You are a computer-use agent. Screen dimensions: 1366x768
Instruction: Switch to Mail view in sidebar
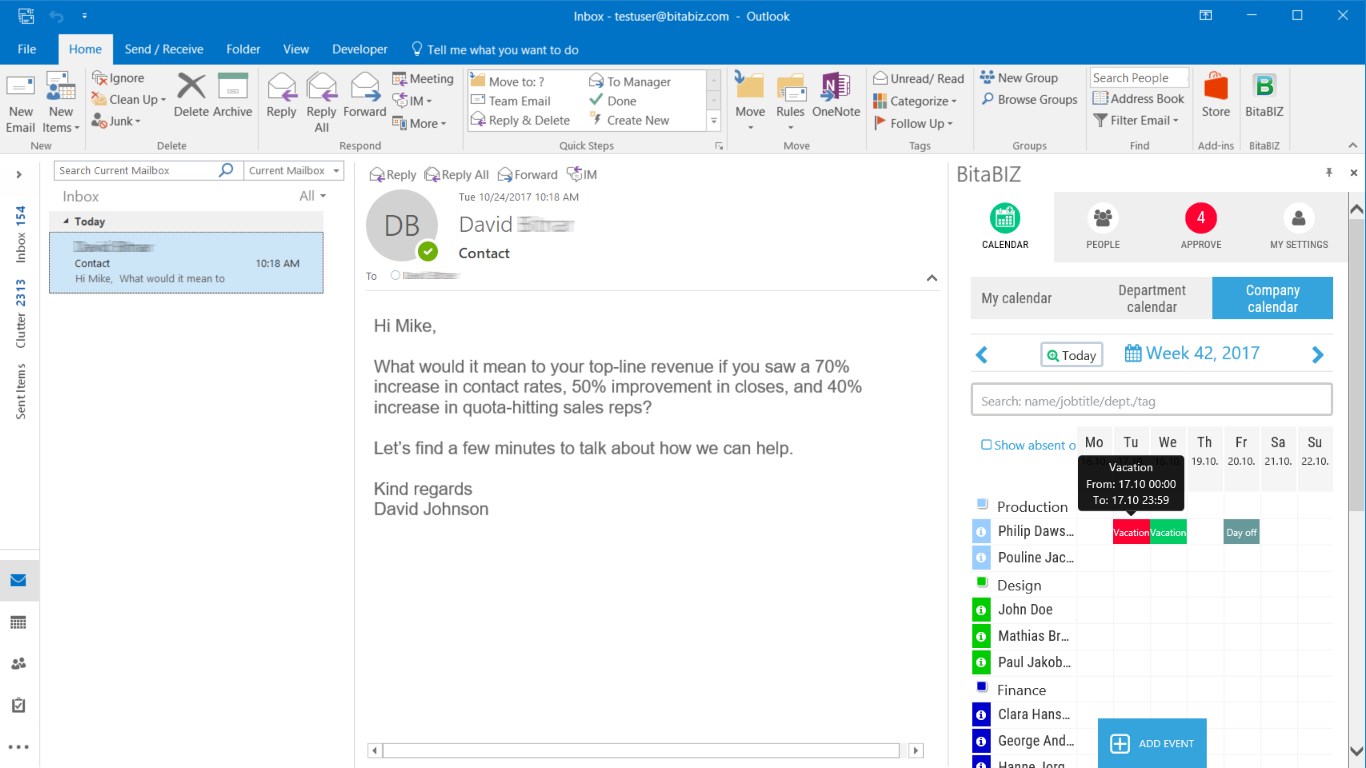point(18,581)
